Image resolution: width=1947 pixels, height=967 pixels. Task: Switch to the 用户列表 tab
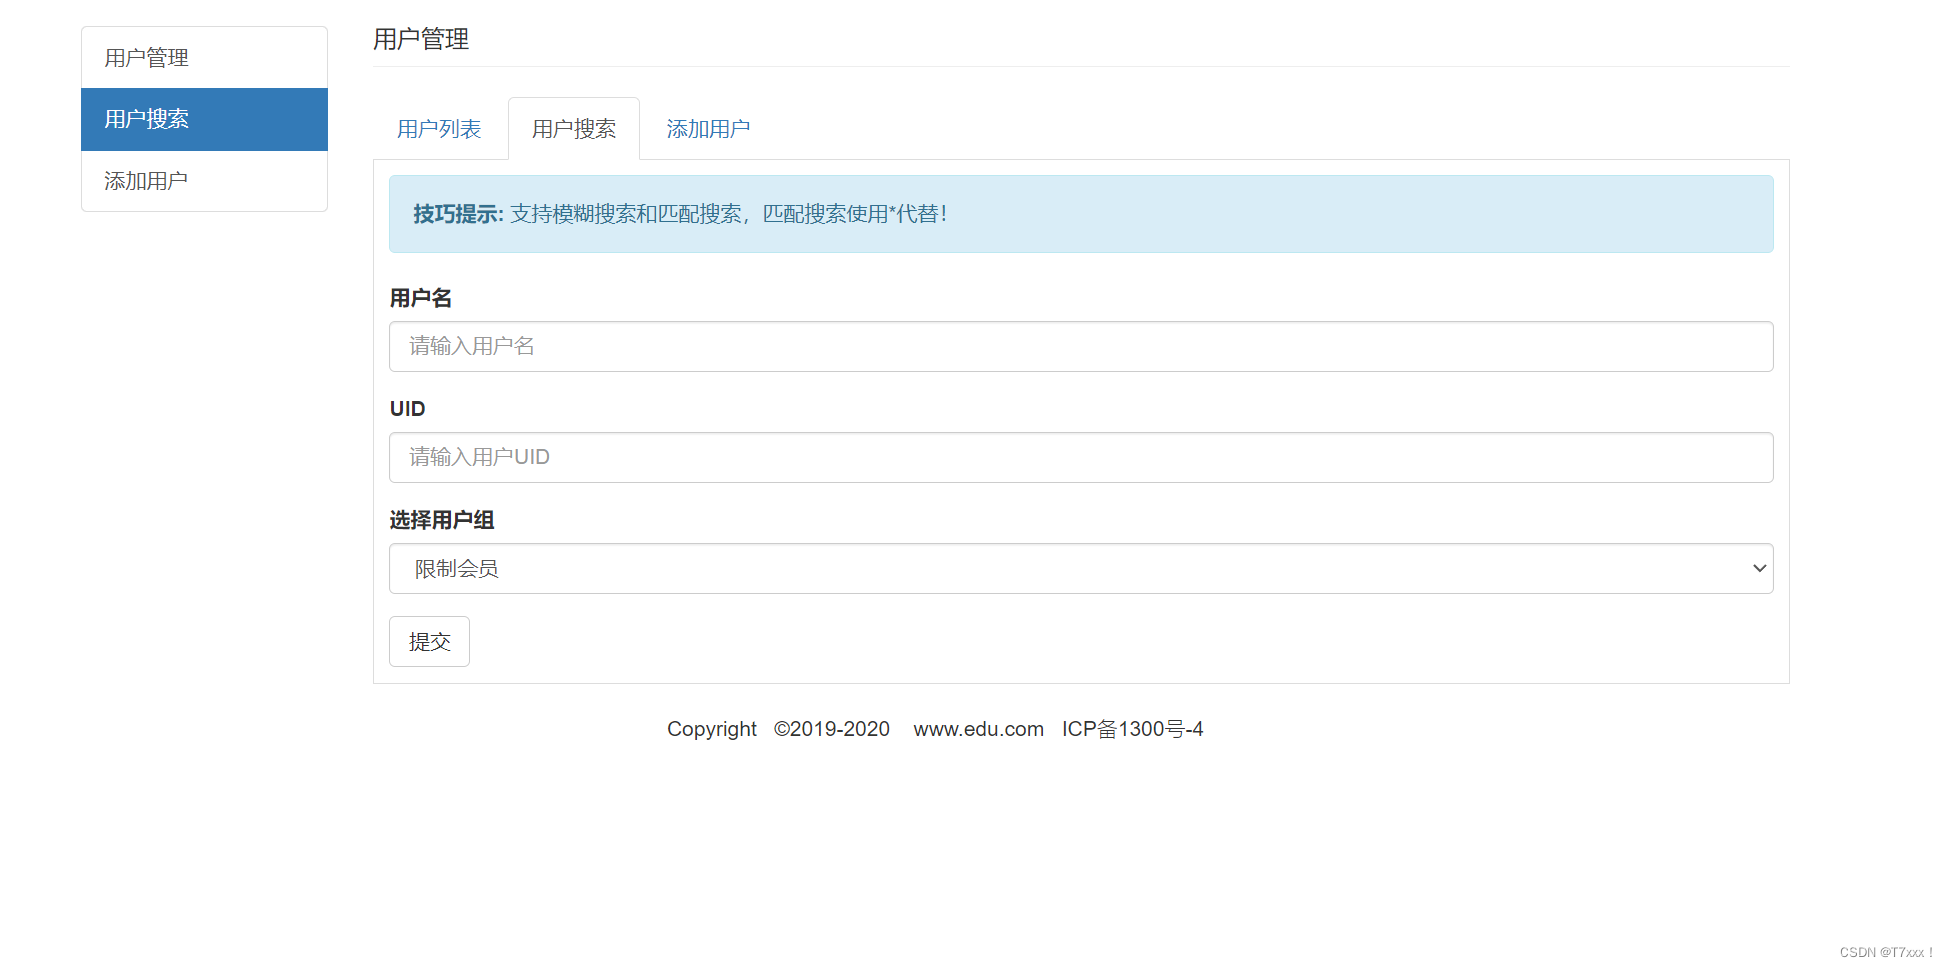click(439, 129)
